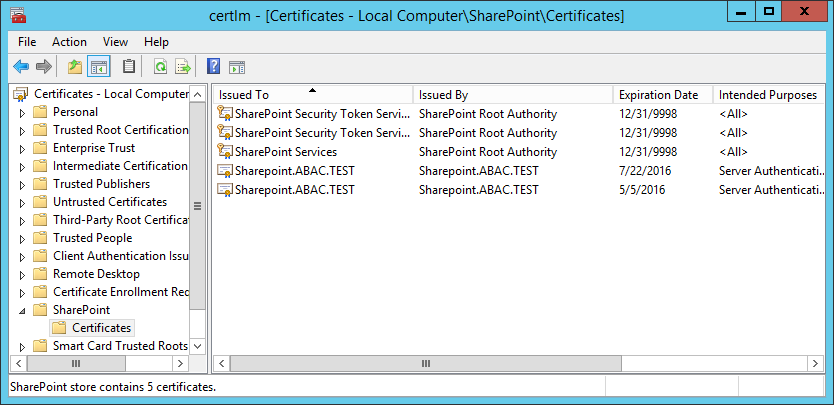This screenshot has height=405, width=834.
Task: Open the File menu
Action: [27, 42]
